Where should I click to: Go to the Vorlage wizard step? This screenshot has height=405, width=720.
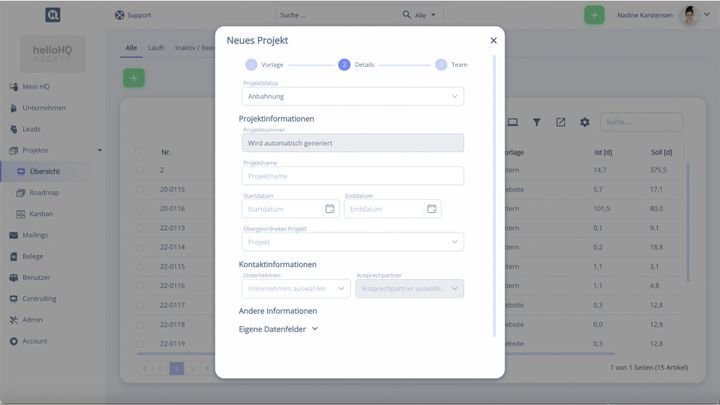264,65
